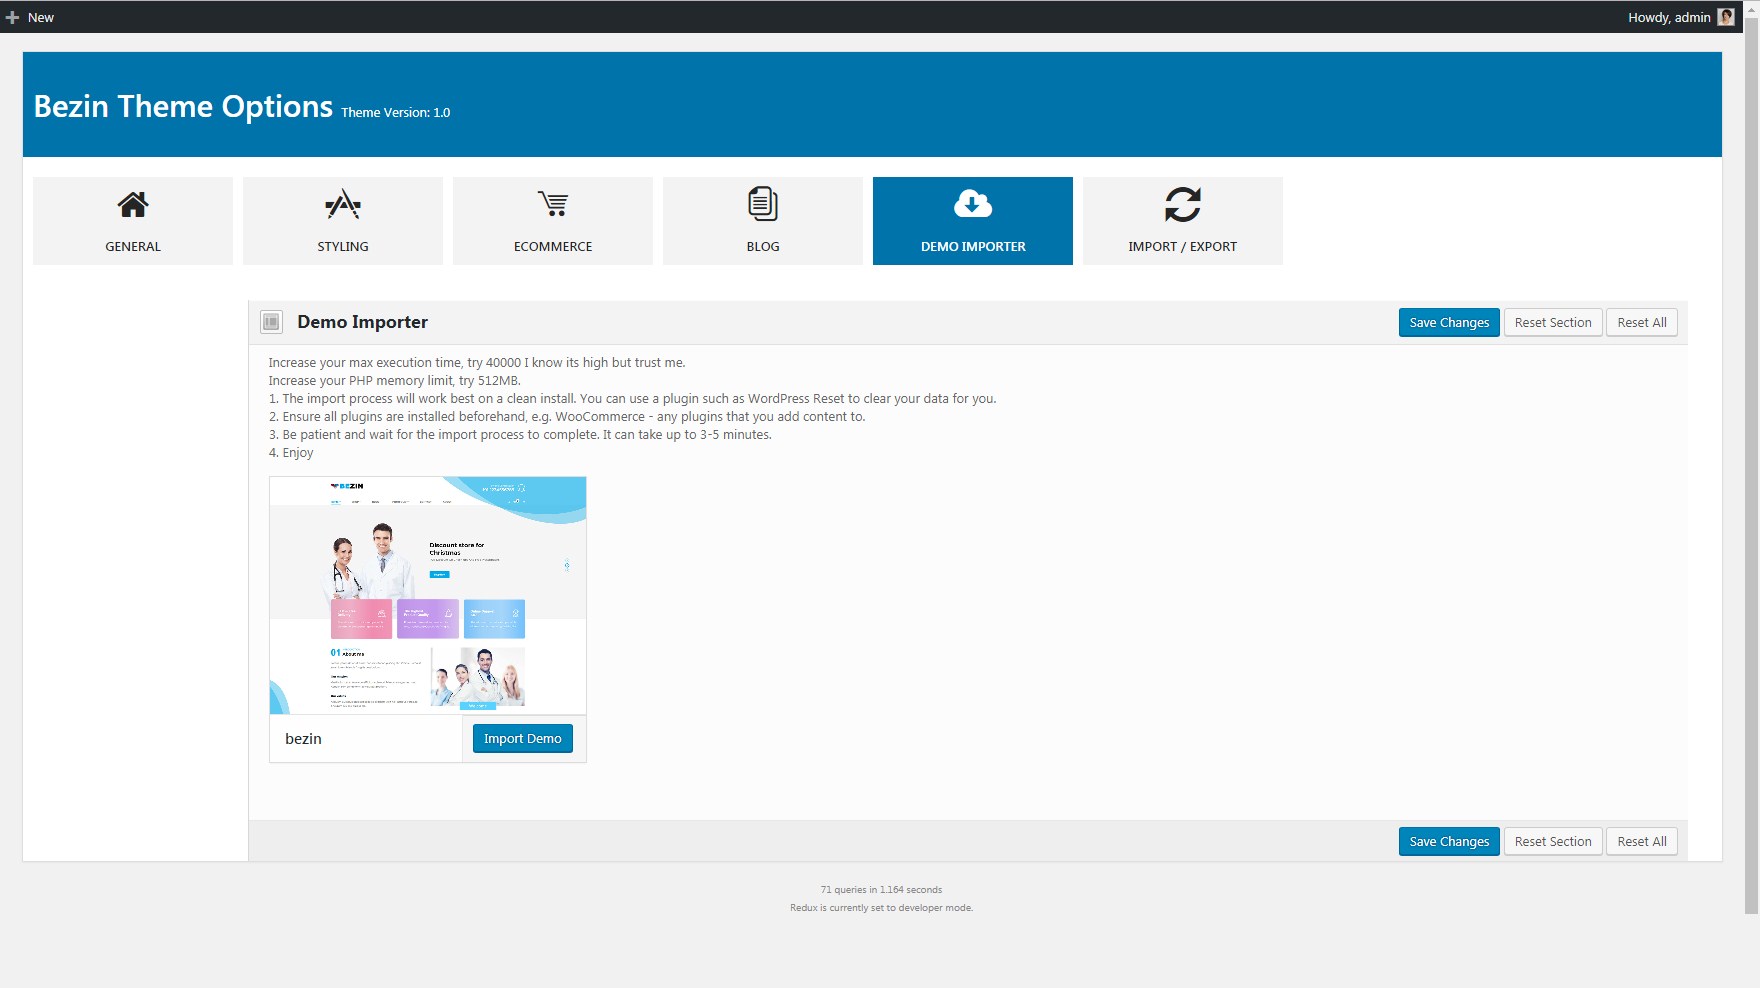This screenshot has height=988, width=1760.
Task: Click the plus icon next to New
Action: (x=12, y=17)
